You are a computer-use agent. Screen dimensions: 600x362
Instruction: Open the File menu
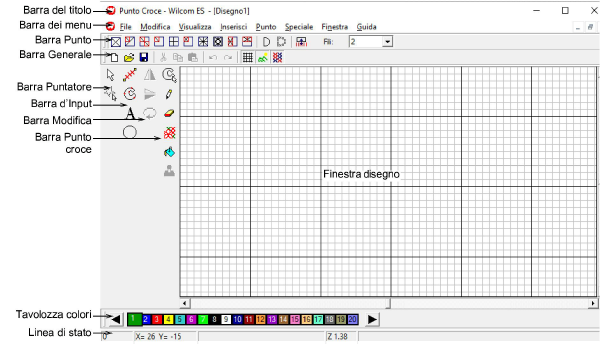click(x=126, y=27)
